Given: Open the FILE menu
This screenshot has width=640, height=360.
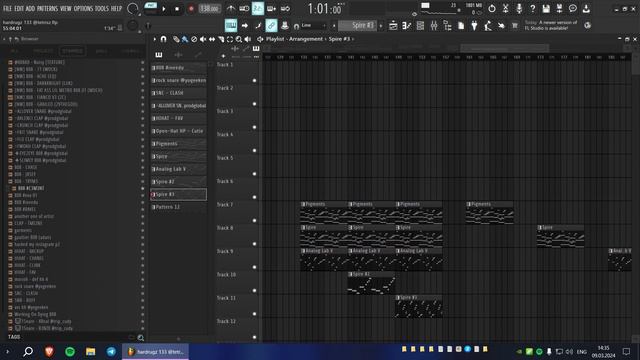Looking at the screenshot, I should click(7, 8).
